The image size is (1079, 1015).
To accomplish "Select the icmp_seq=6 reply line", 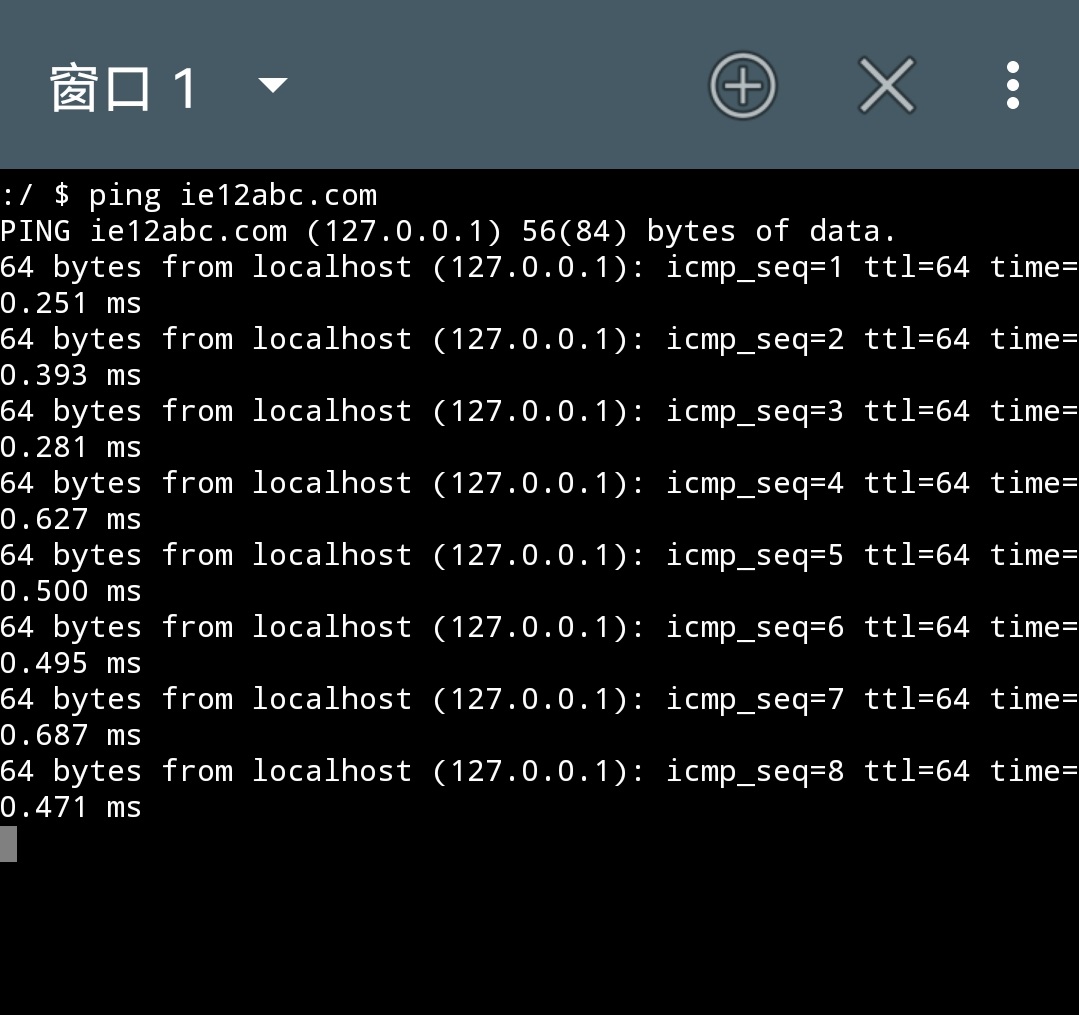I will [x=540, y=645].
